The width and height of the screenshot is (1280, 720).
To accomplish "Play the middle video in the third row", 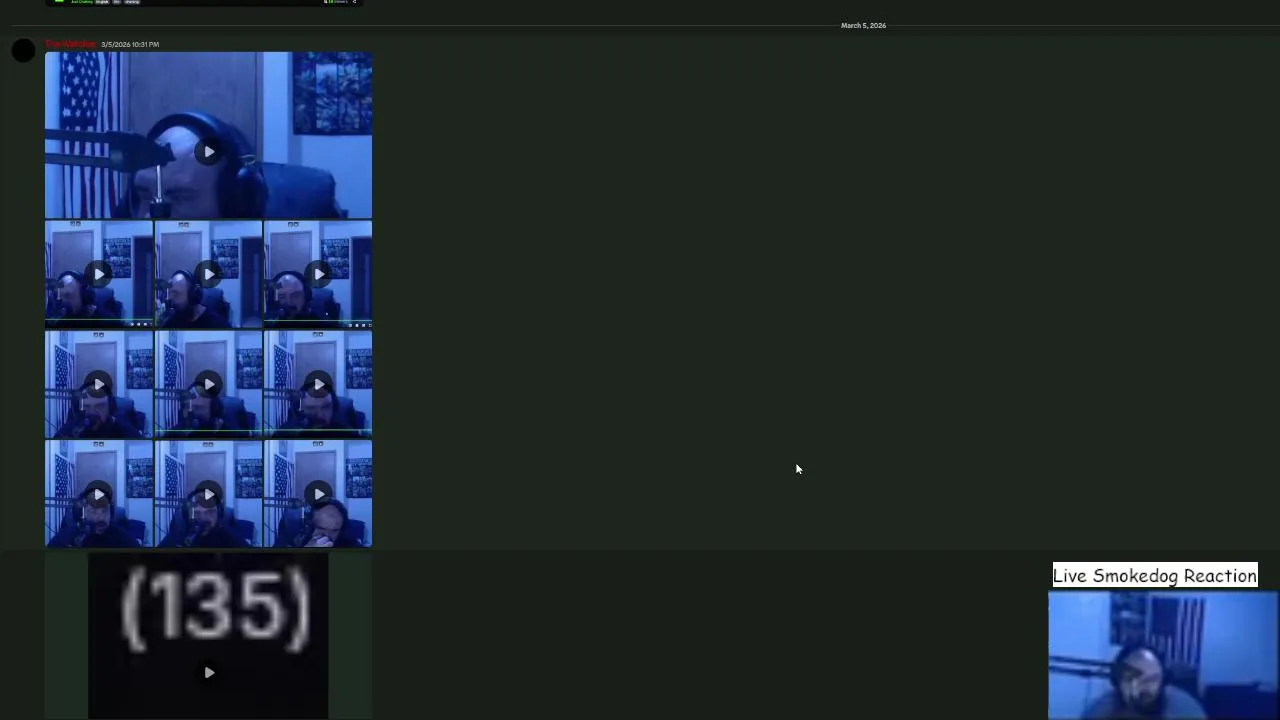I will (208, 384).
